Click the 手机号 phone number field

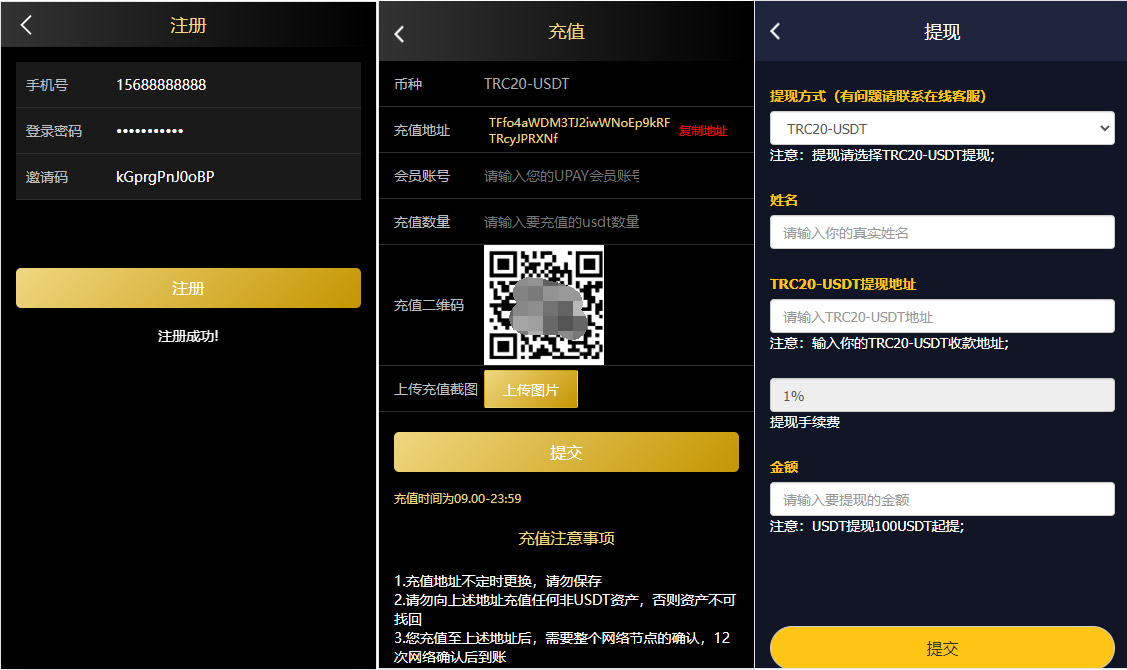tap(188, 85)
